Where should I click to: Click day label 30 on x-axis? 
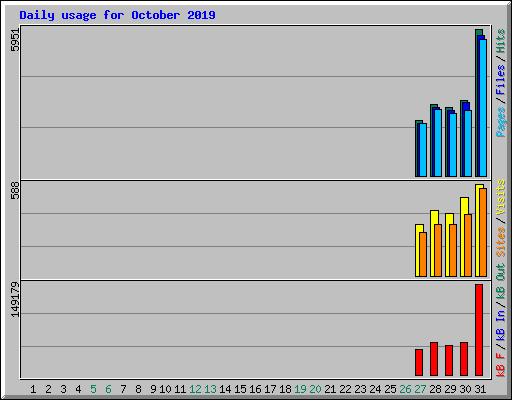coord(465,389)
